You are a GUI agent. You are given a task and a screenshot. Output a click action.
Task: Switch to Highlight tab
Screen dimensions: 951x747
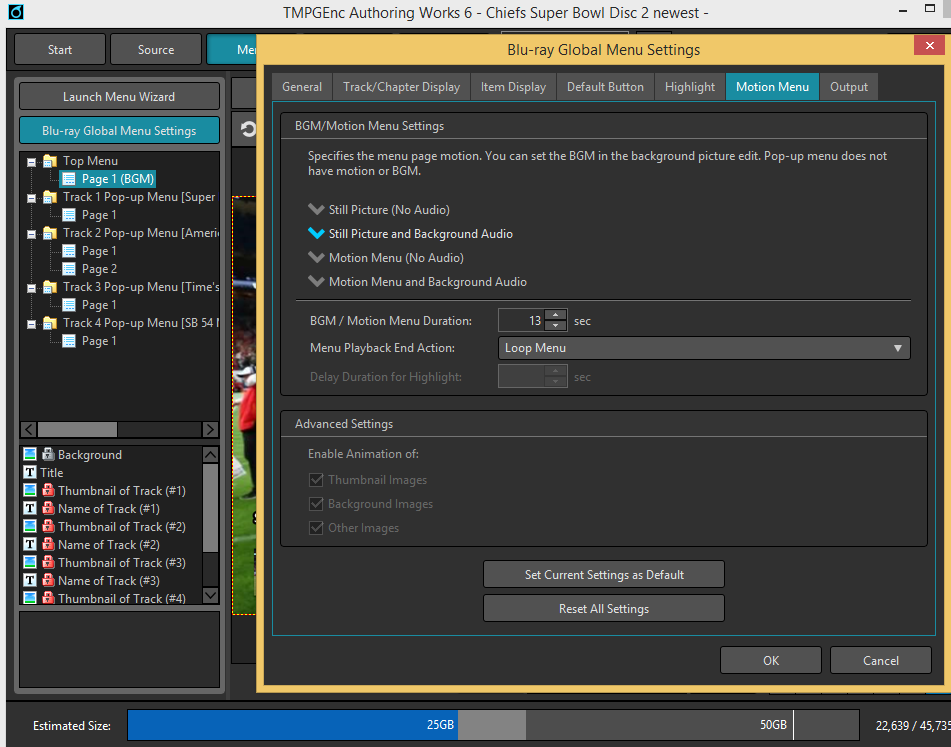click(690, 87)
